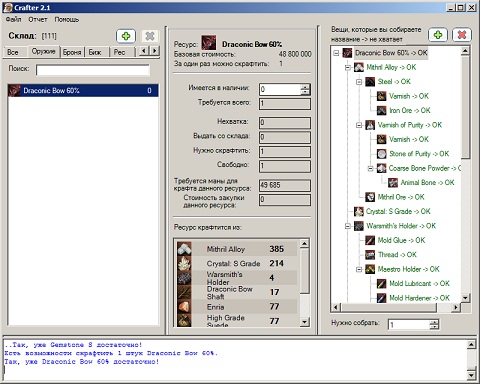This screenshot has width=480, height=384.
Task: Increase the Нужно собрать spinner value
Action: click(434, 322)
